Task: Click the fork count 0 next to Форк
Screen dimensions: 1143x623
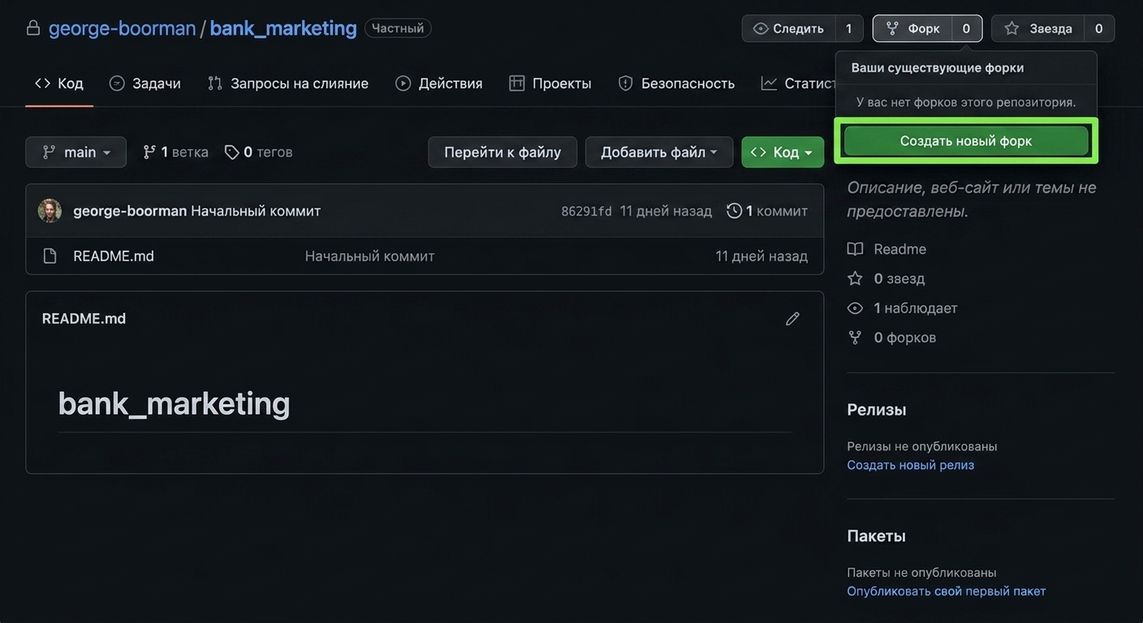Action: [967, 28]
